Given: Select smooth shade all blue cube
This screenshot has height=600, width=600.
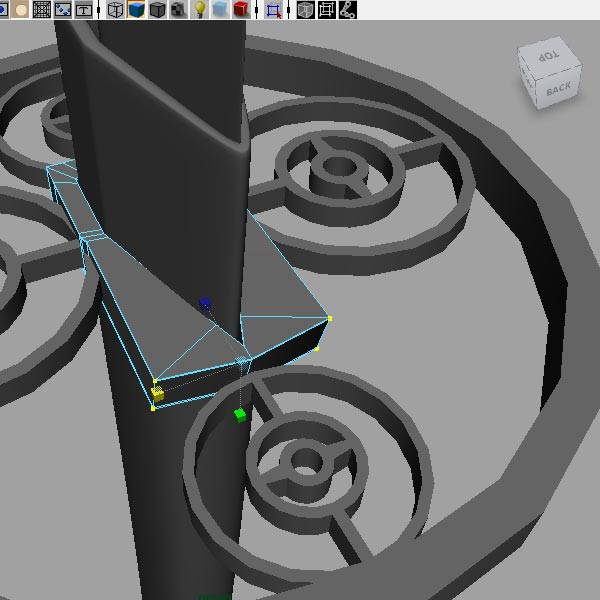Looking at the screenshot, I should pyautogui.click(x=136, y=10).
